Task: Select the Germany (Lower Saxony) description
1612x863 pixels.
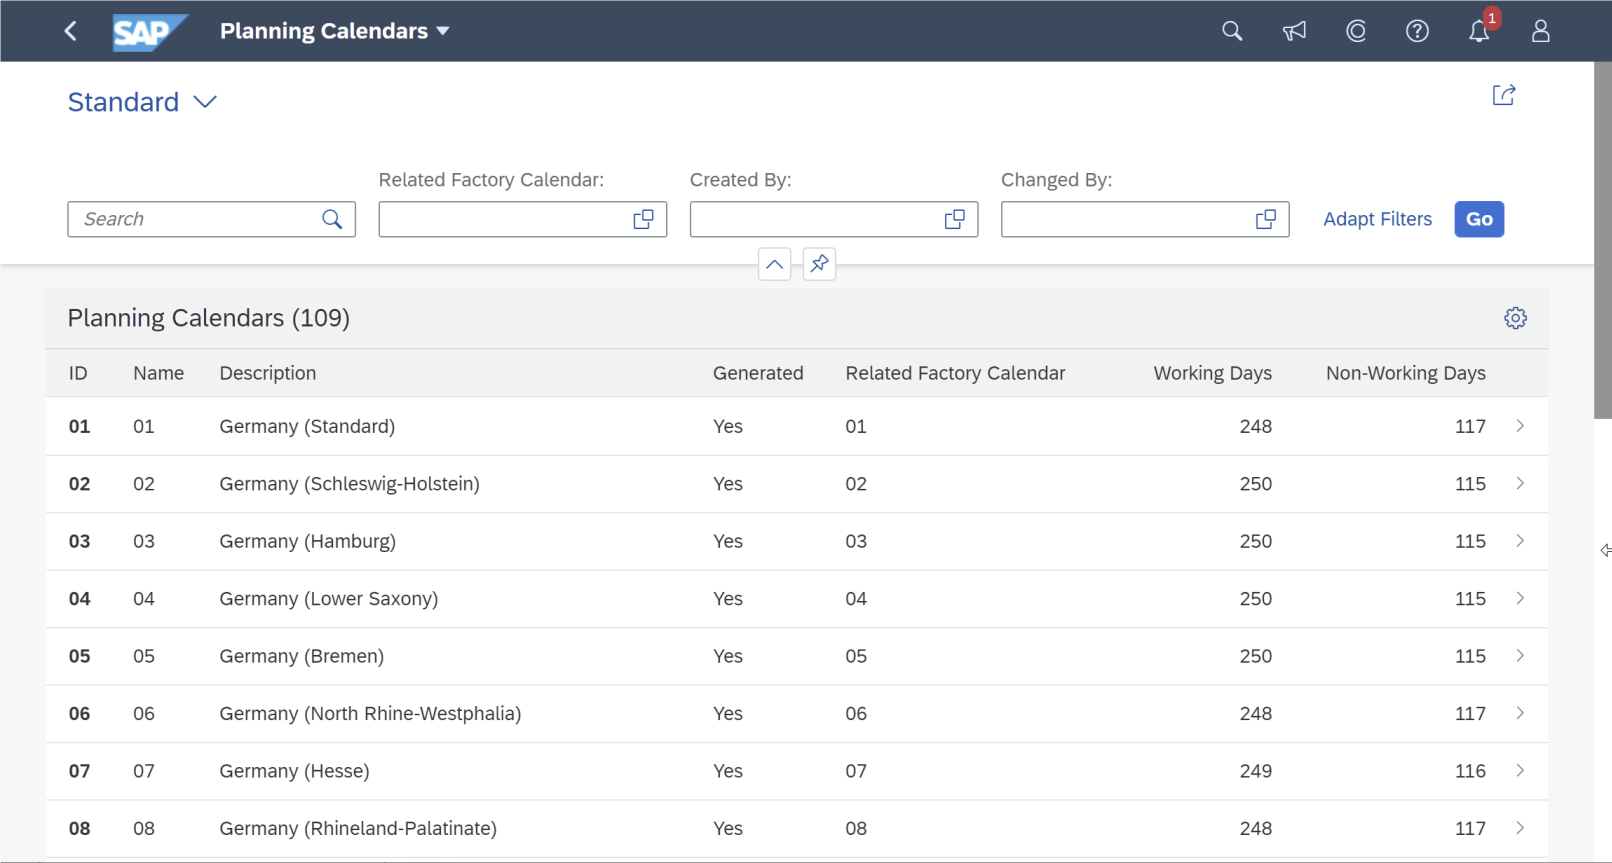Action: 328,599
